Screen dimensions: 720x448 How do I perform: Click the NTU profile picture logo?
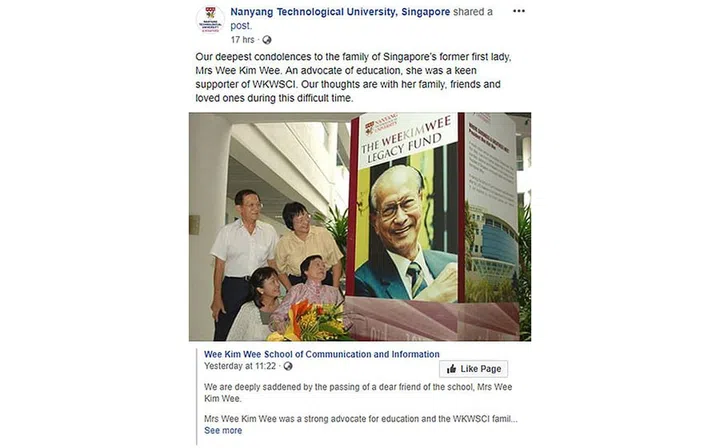click(210, 20)
